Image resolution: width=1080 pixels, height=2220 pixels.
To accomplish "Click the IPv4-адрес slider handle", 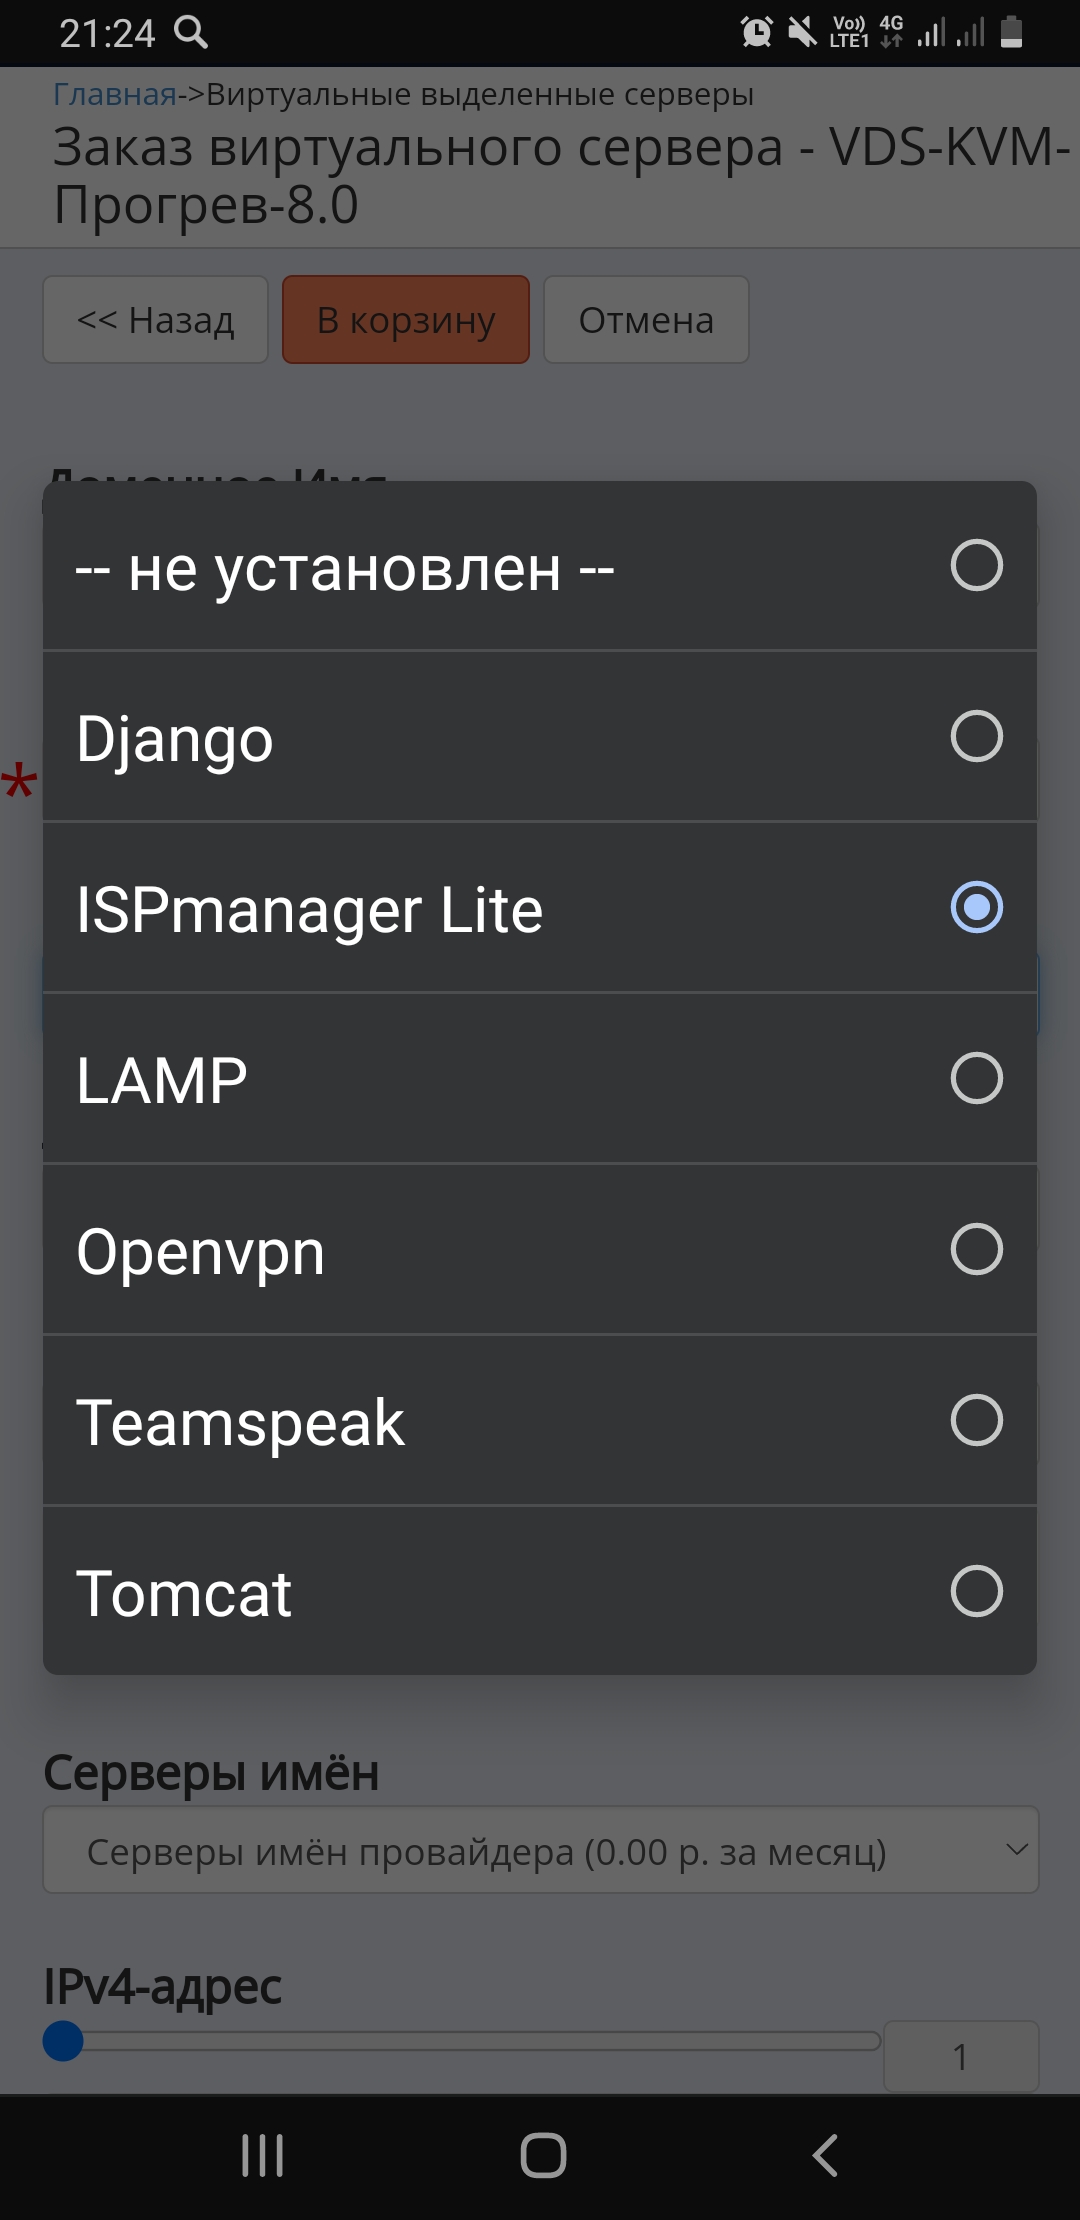I will pos(63,2041).
